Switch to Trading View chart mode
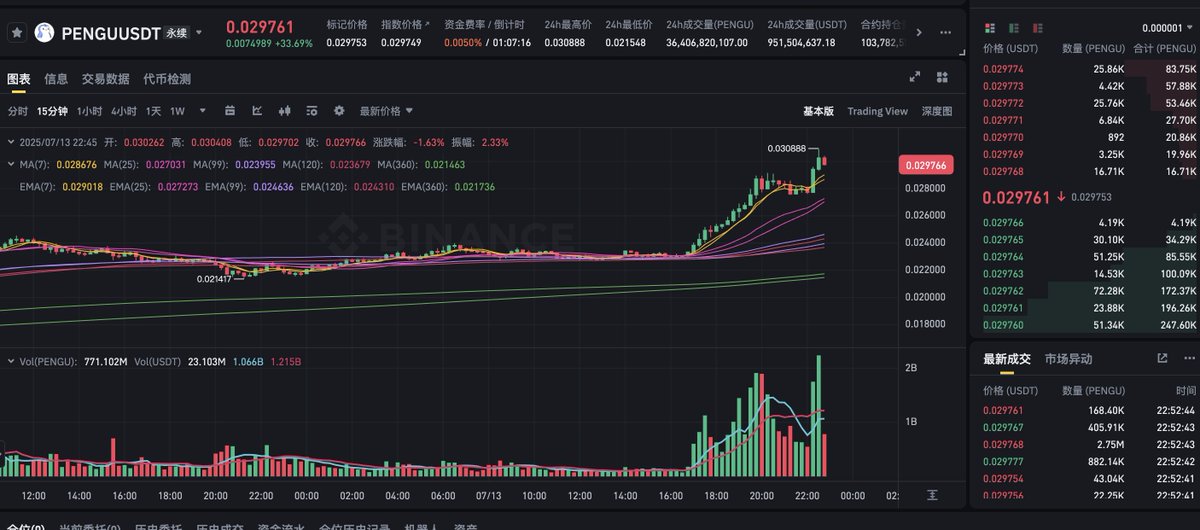The height and width of the screenshot is (530, 1200). point(877,111)
